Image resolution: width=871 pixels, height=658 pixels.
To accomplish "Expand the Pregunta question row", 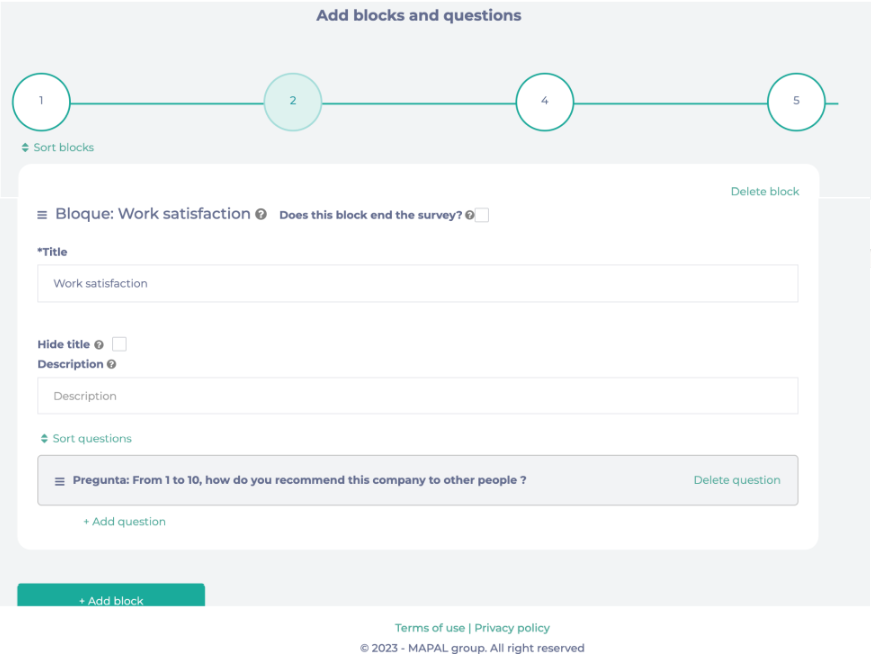I will pyautogui.click(x=300, y=481).
